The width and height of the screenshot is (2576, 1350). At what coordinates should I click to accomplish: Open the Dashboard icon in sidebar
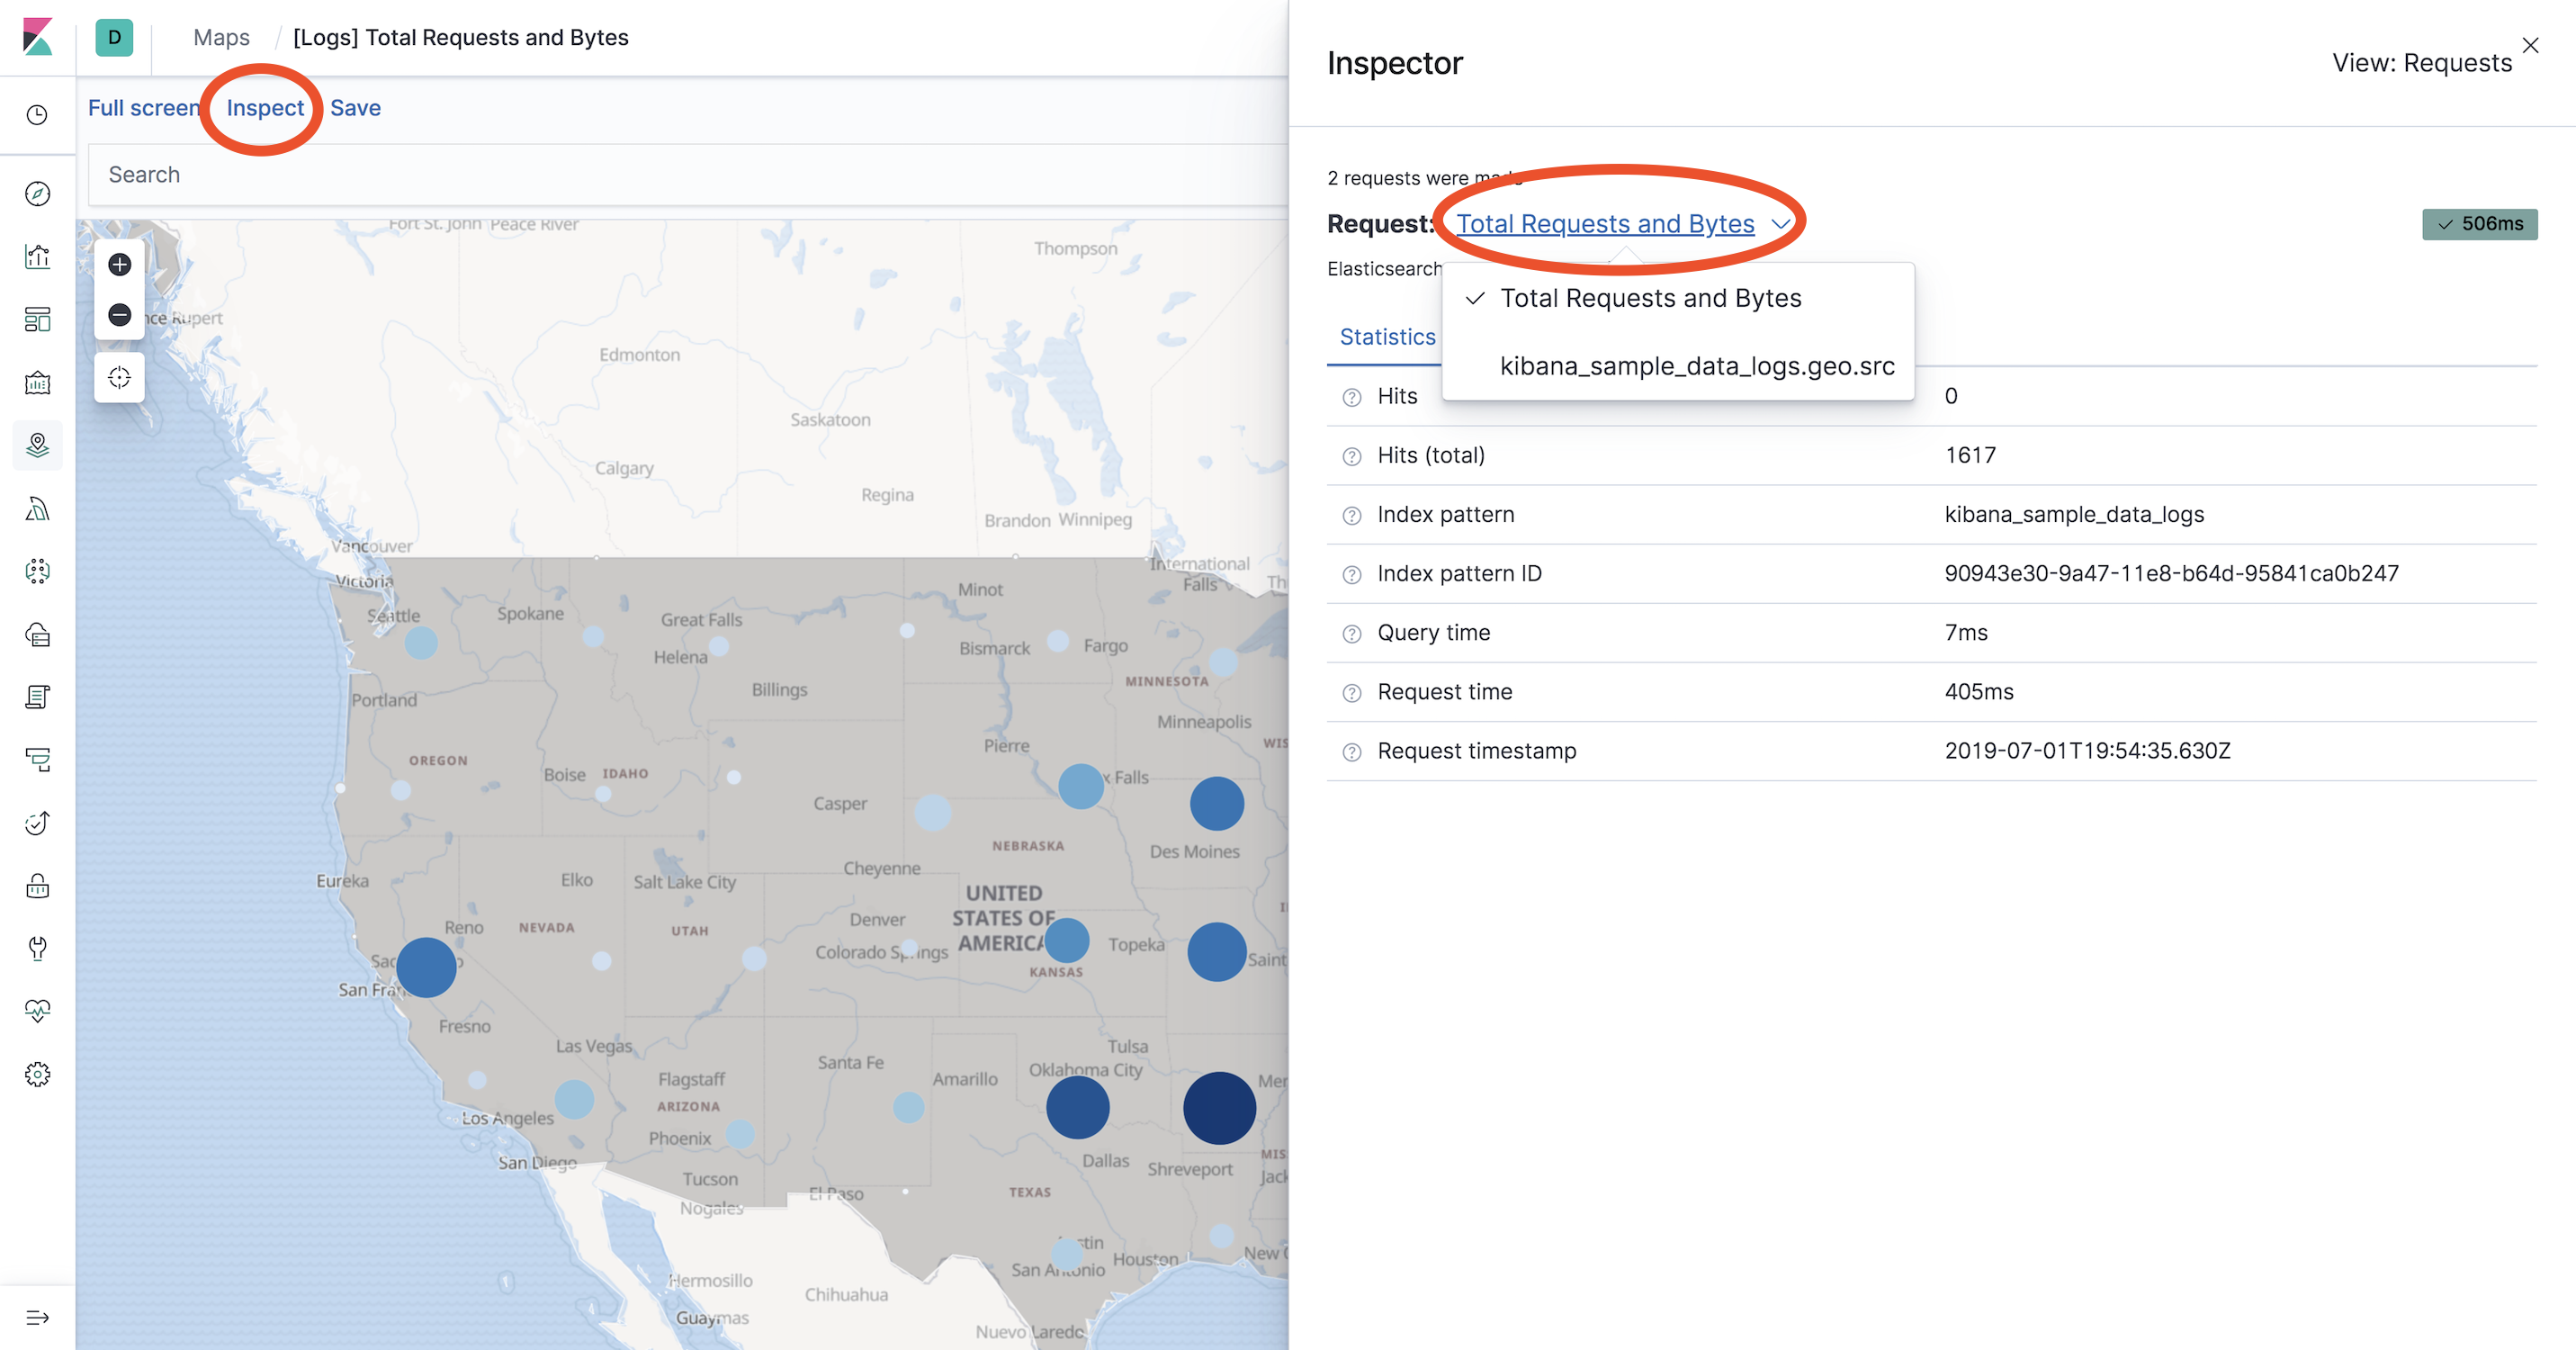click(x=37, y=320)
